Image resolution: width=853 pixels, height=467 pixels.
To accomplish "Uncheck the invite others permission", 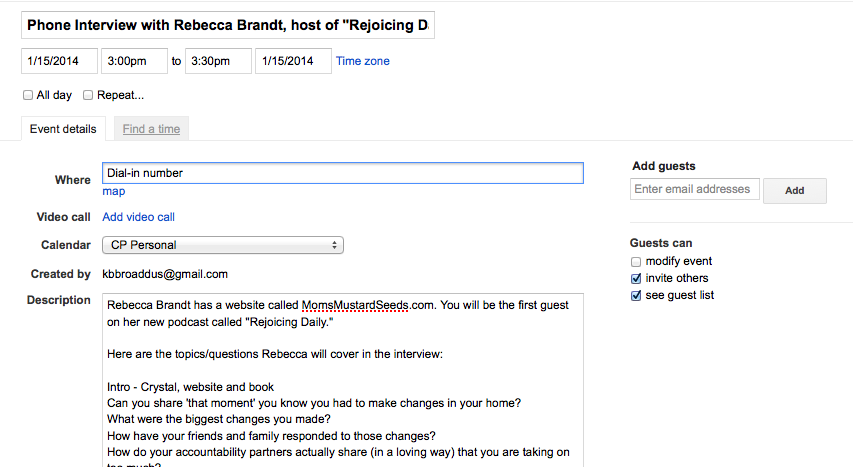I will pos(637,279).
